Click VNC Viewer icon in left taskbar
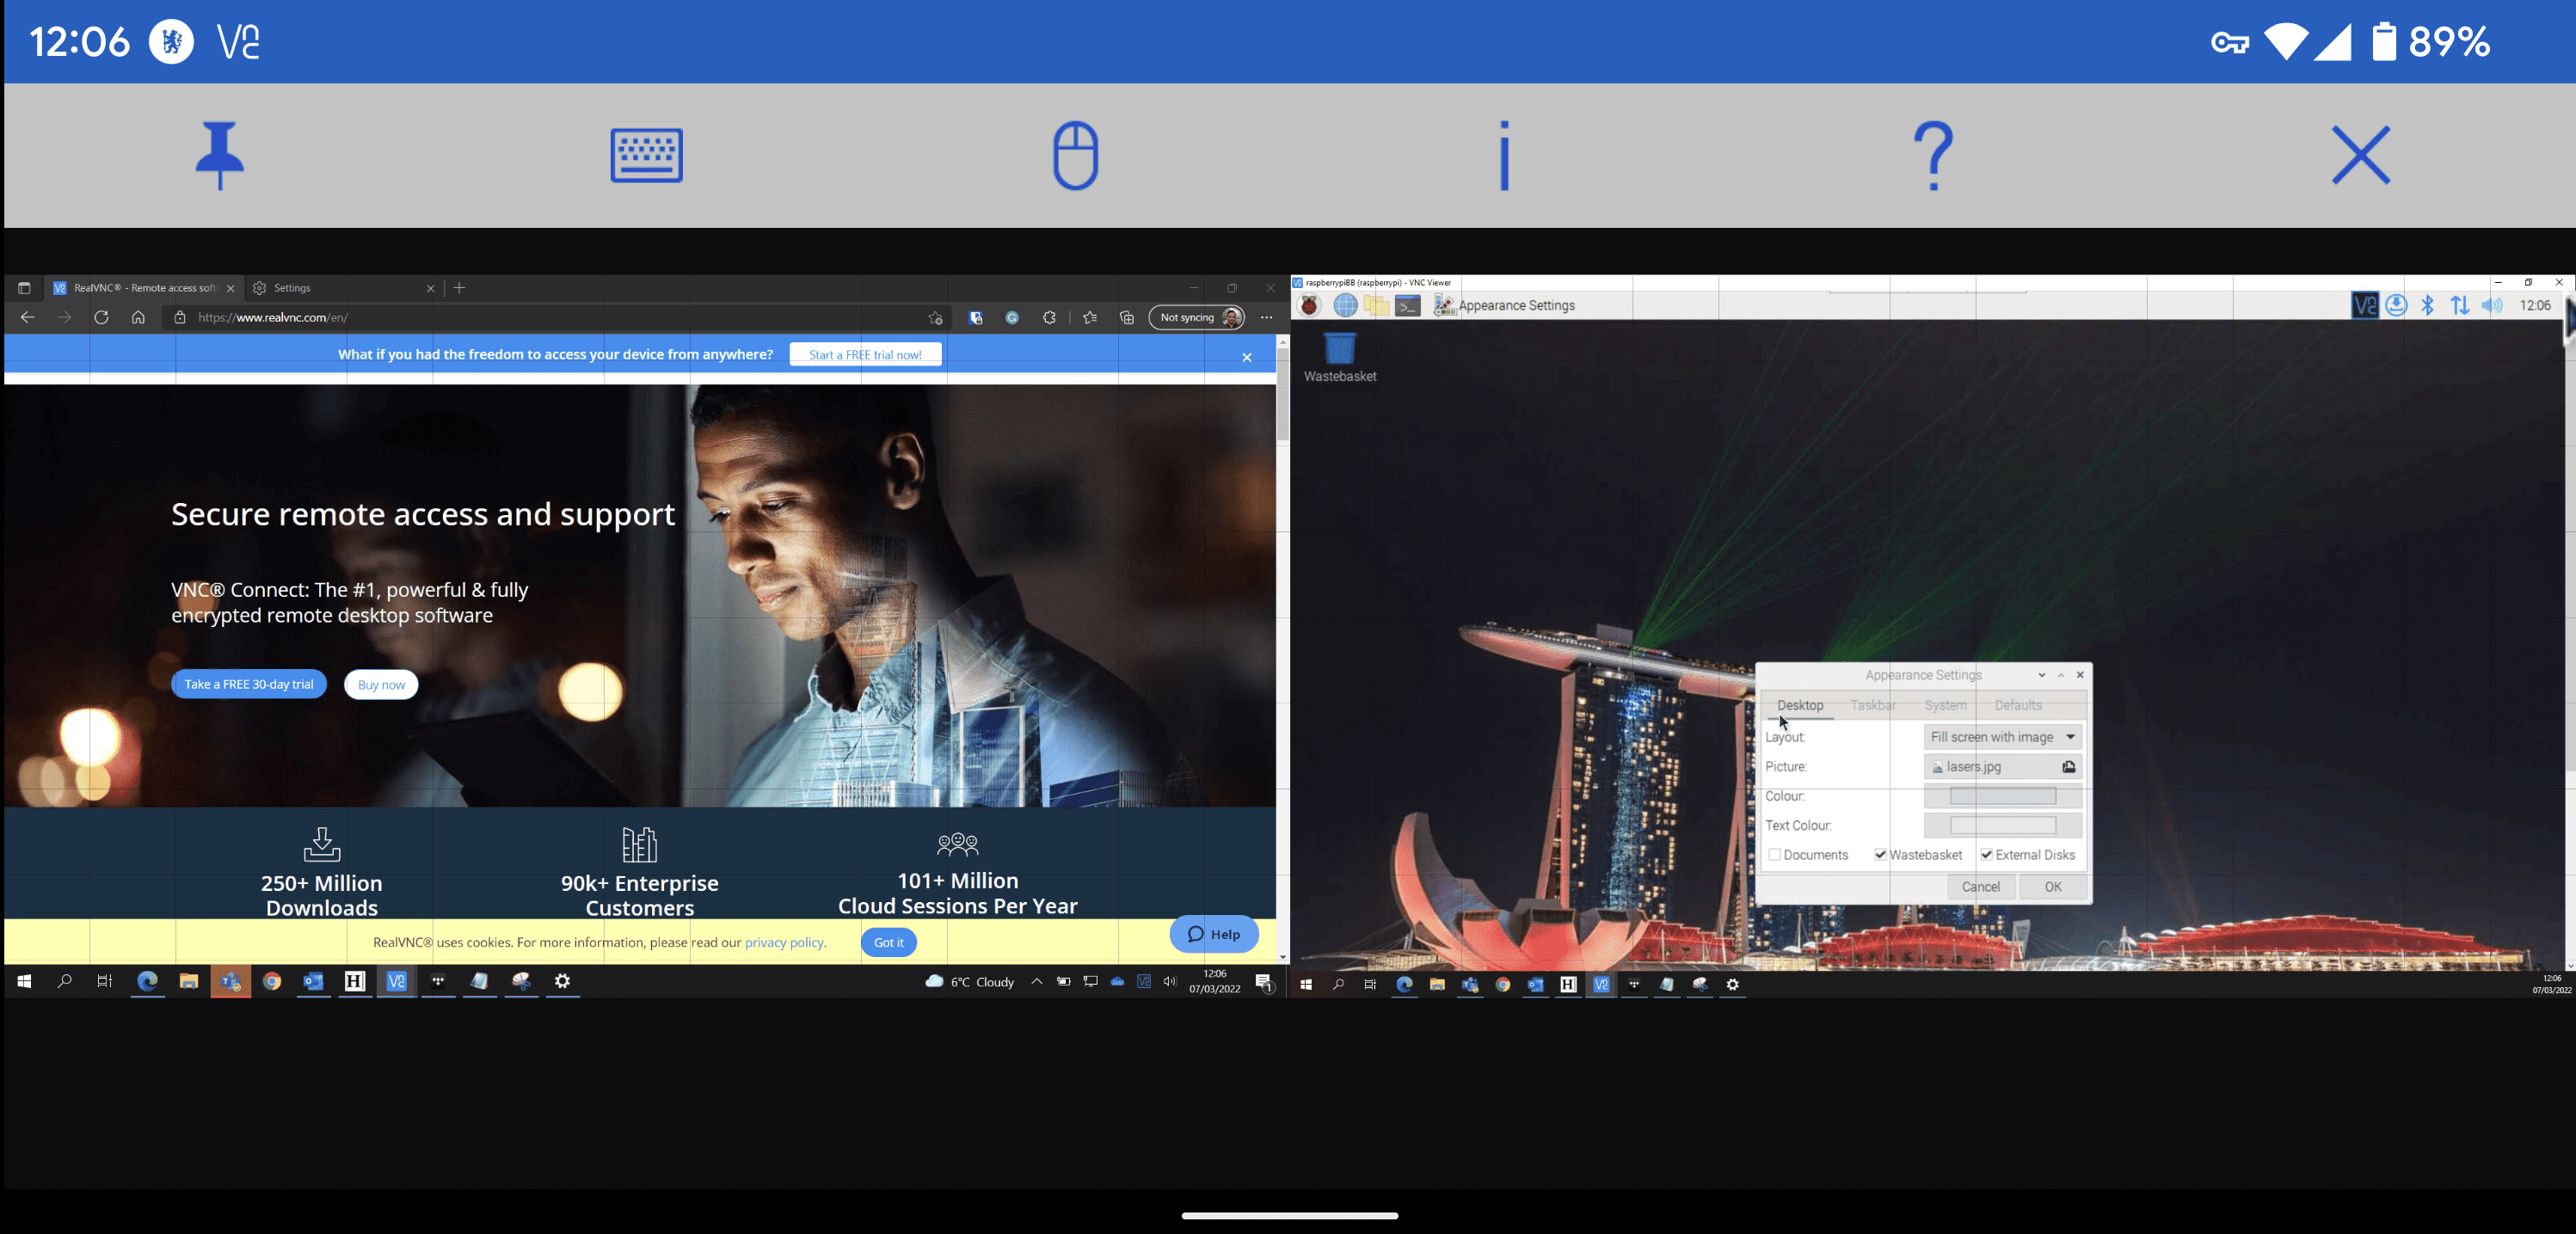Viewport: 2576px width, 1234px height. (x=396, y=981)
